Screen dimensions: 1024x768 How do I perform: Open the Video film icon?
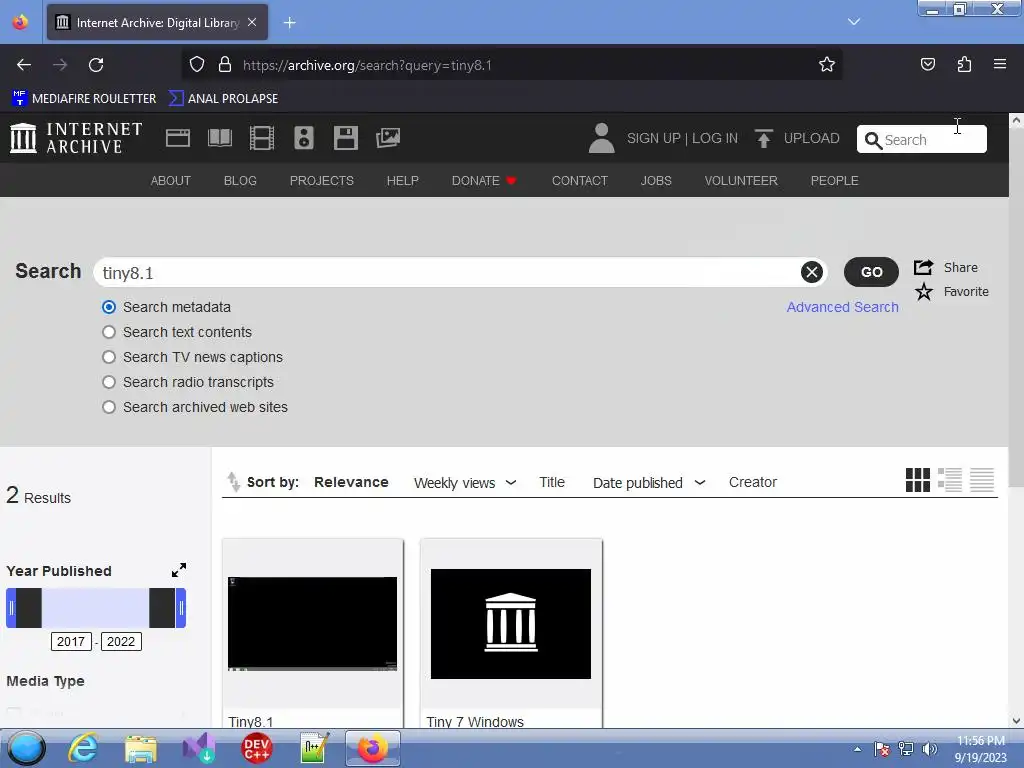pyautogui.click(x=262, y=138)
